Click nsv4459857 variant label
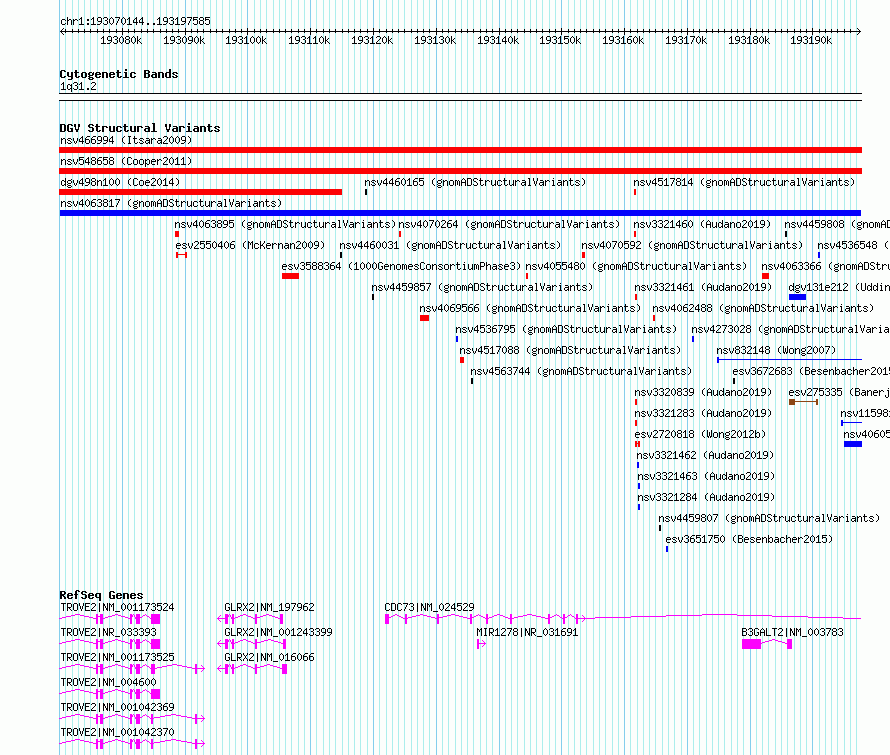Viewport: 890px width, 755px height. 482,287
